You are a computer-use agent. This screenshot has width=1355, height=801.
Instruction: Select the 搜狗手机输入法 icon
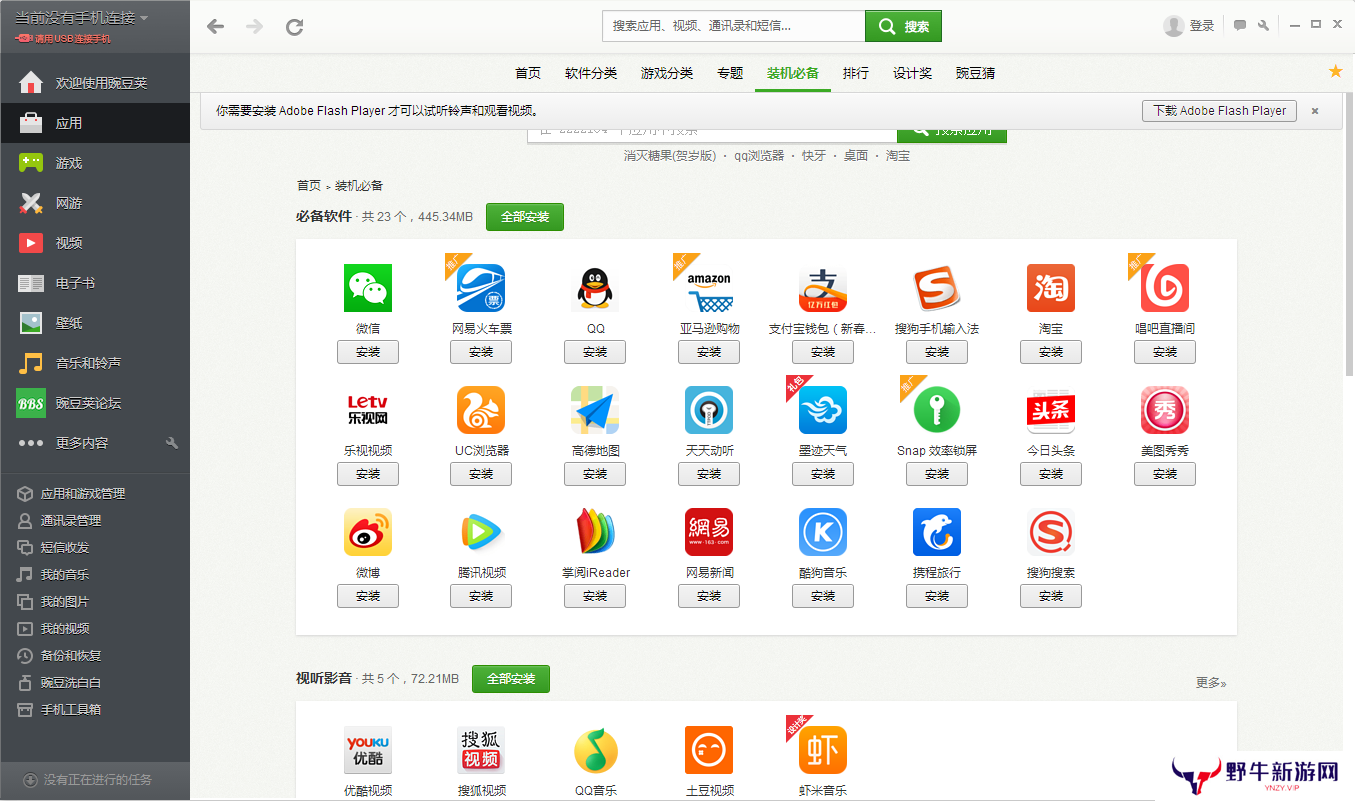point(937,288)
